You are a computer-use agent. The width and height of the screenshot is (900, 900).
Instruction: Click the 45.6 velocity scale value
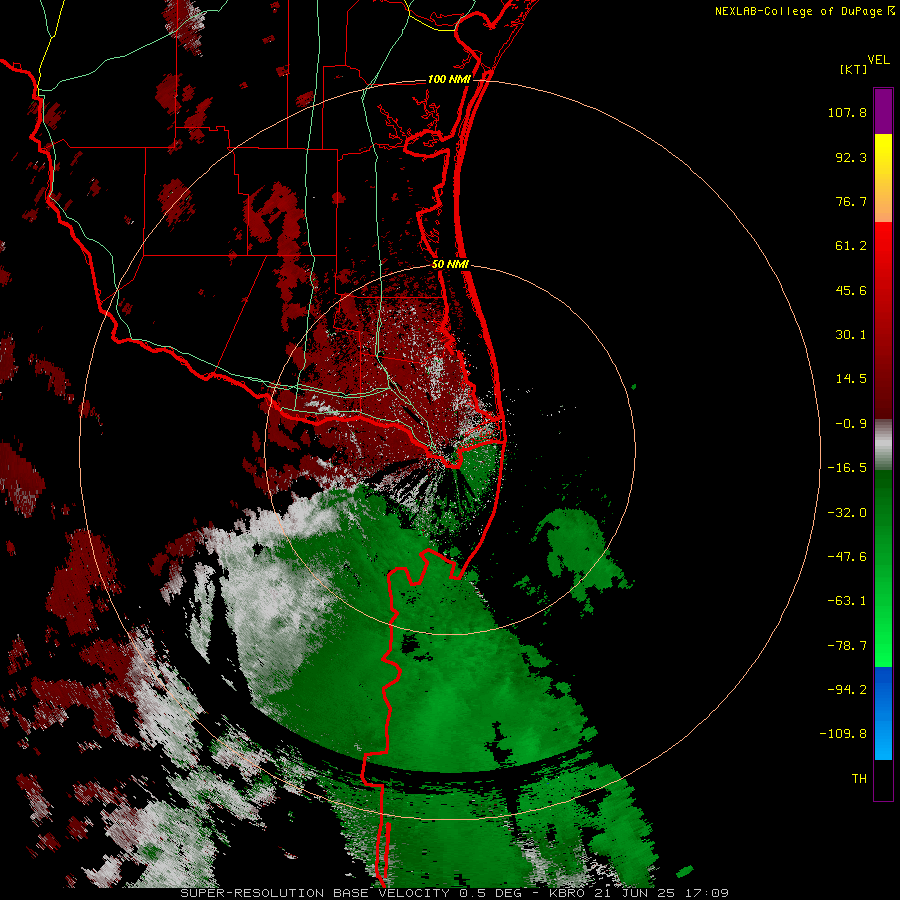(851, 290)
